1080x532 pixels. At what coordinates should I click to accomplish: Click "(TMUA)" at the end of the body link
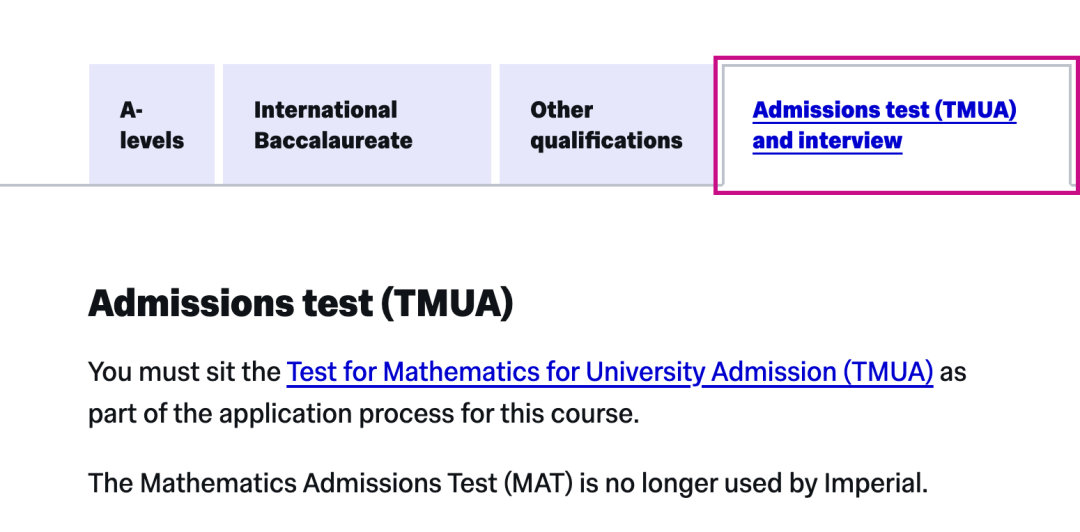888,372
